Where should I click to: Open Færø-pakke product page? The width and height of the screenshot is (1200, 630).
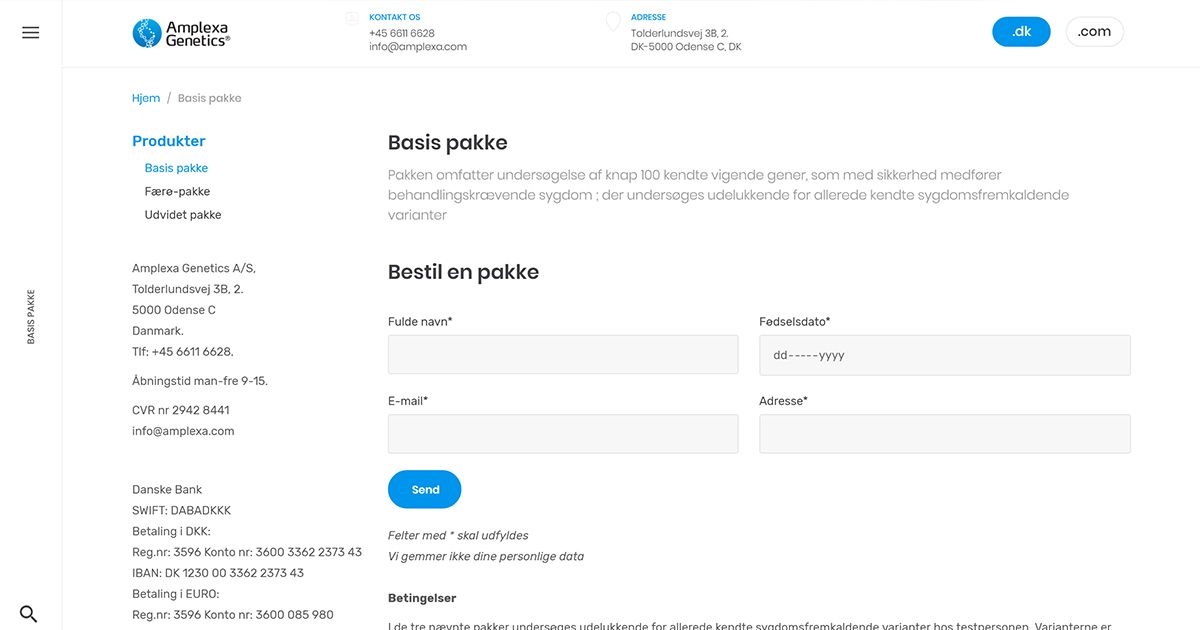pyautogui.click(x=177, y=191)
